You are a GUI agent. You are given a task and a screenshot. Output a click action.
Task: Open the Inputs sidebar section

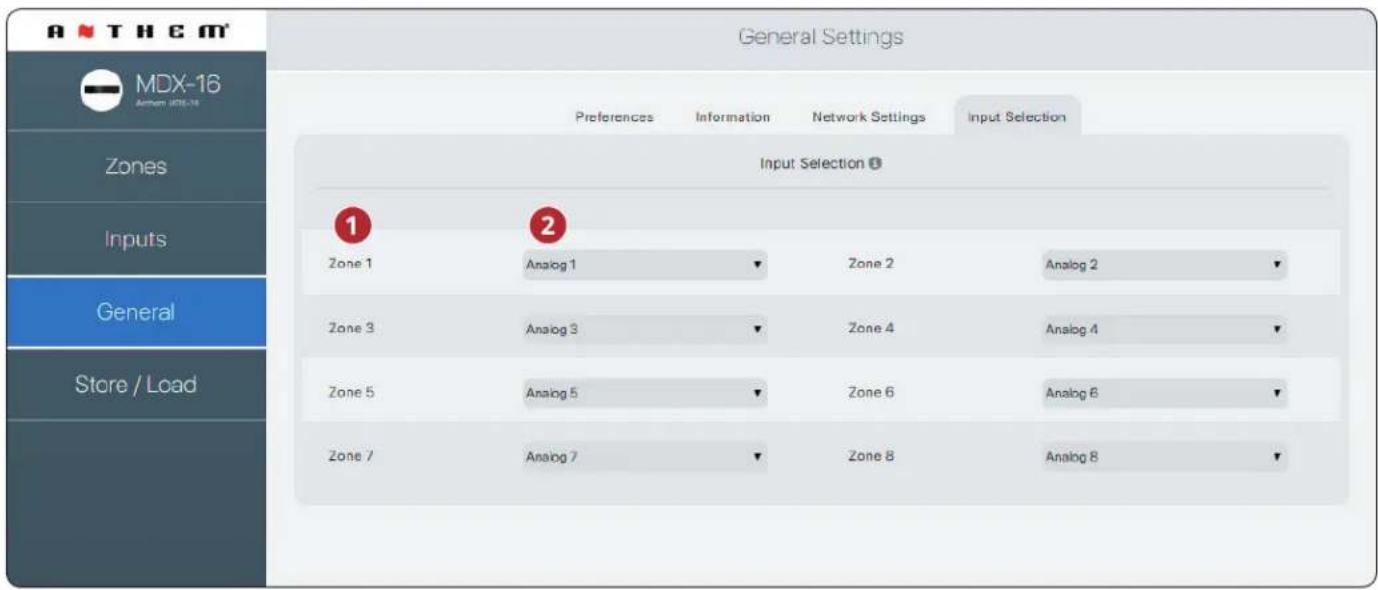pos(136,240)
